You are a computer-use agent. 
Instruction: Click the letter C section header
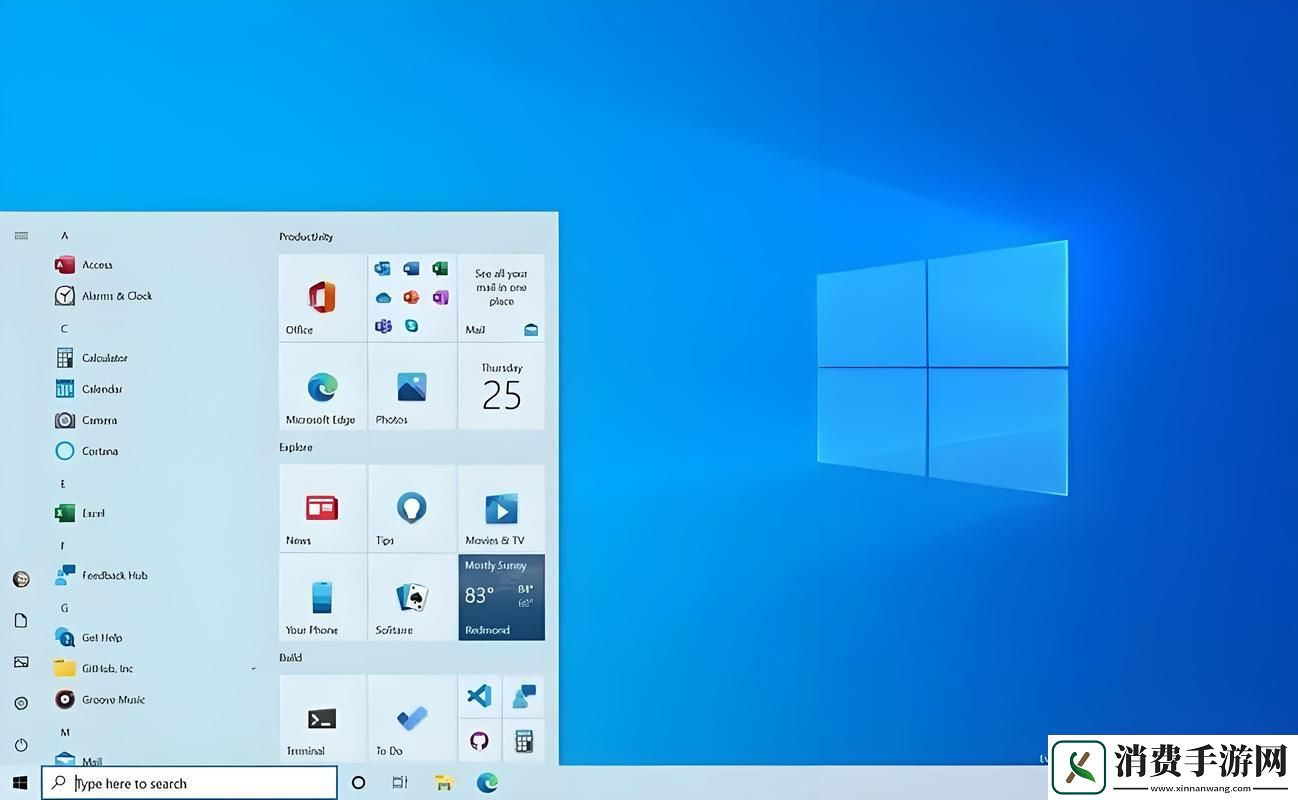63,327
